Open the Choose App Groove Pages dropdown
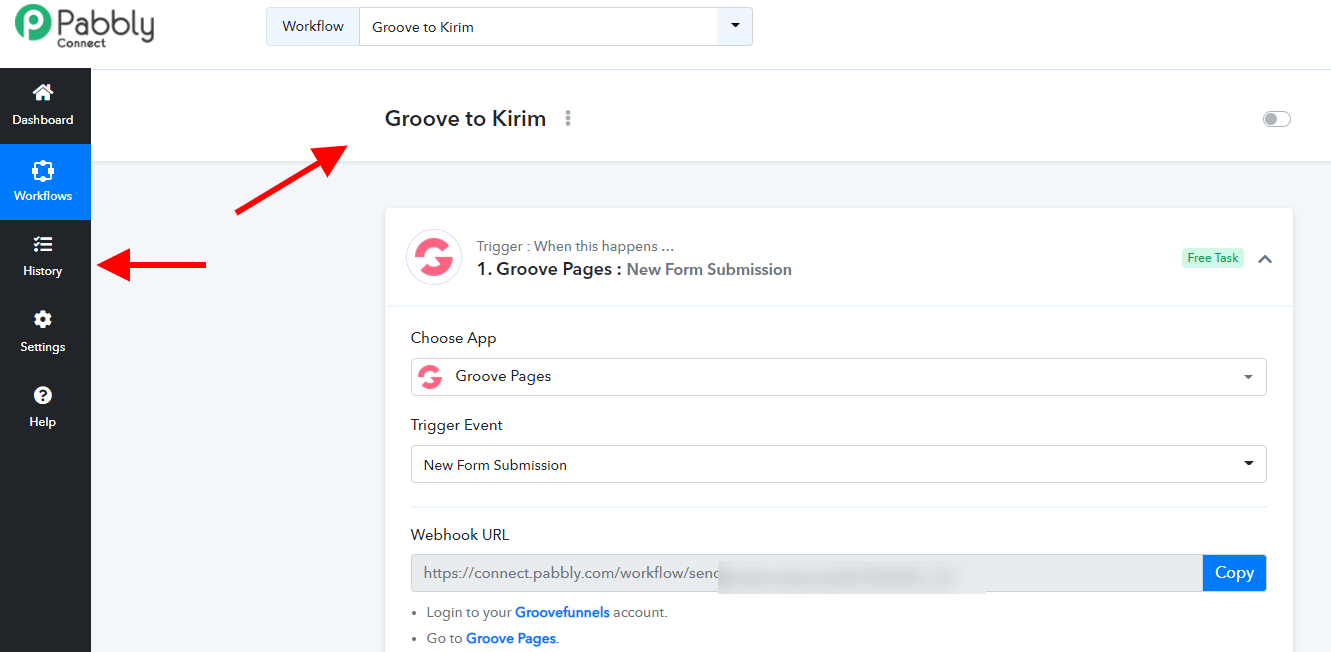 coord(839,377)
